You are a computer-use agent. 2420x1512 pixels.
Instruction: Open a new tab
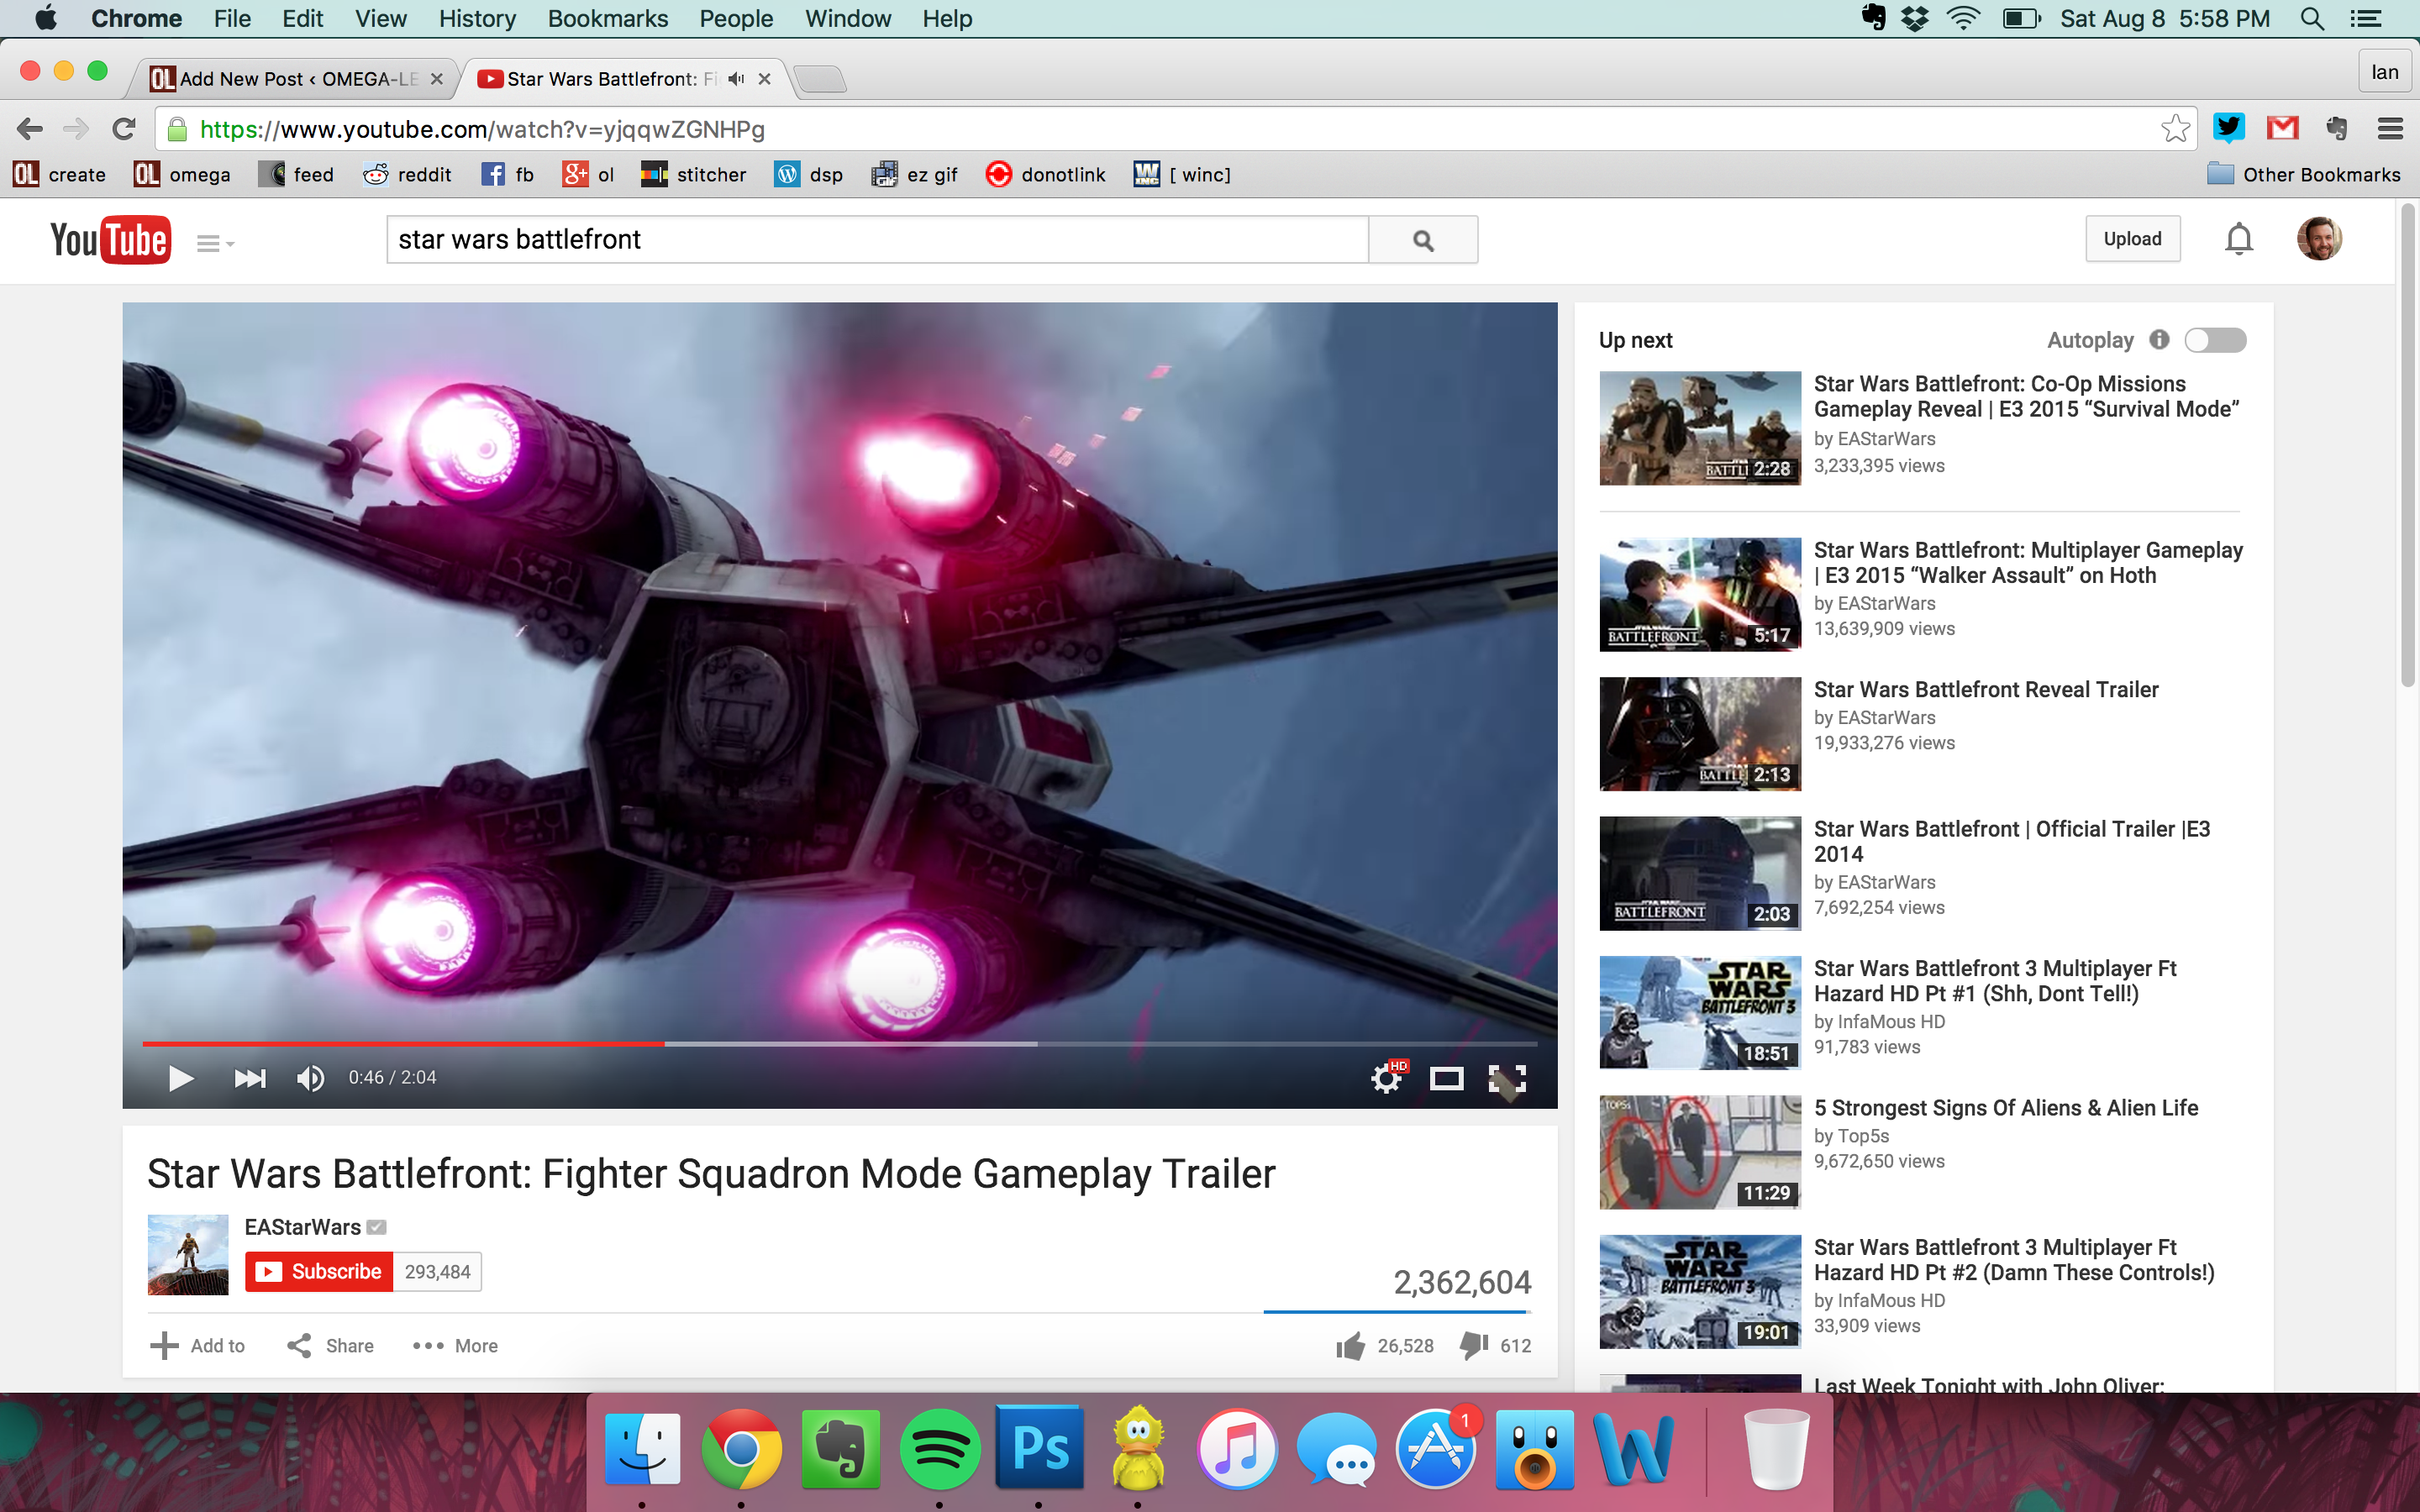tap(822, 79)
